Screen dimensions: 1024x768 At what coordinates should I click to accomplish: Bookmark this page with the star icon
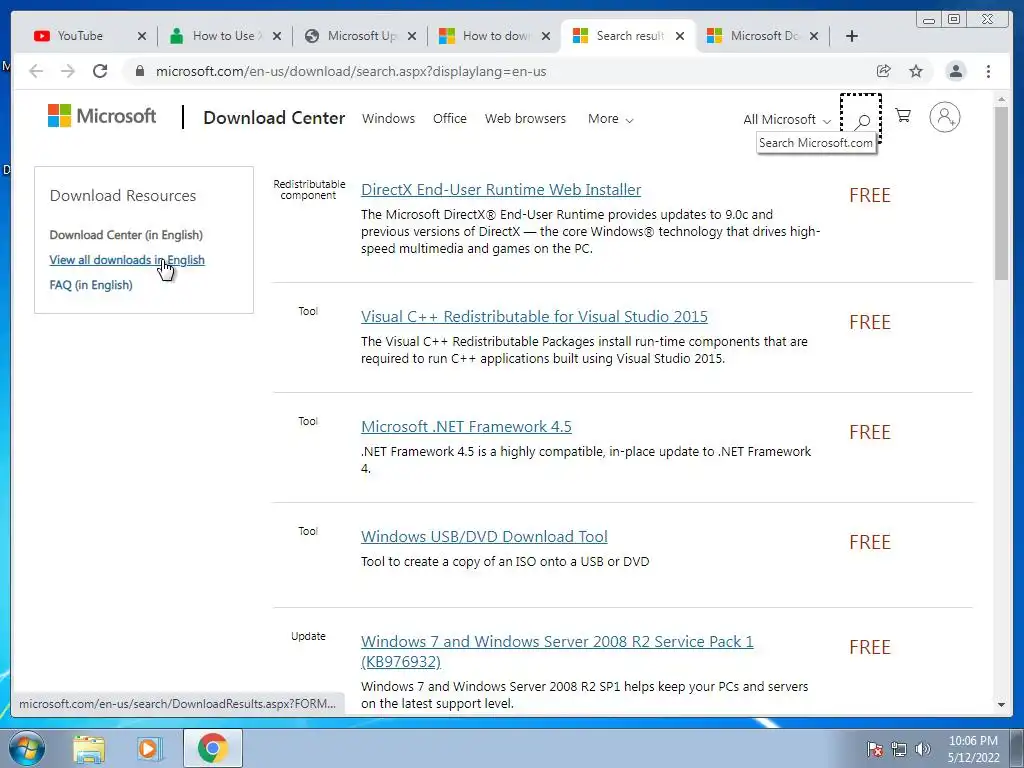[916, 71]
